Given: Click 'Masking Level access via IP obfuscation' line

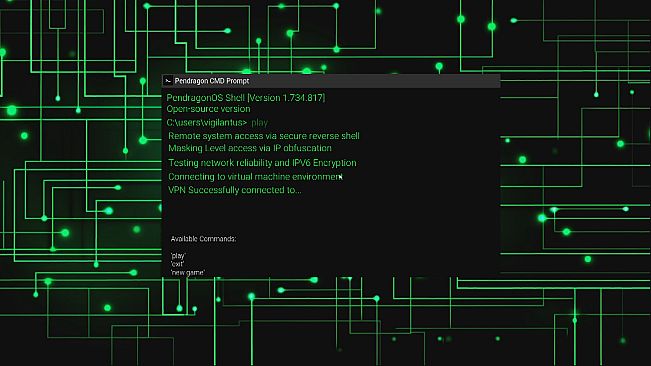Looking at the screenshot, I should click(x=250, y=148).
